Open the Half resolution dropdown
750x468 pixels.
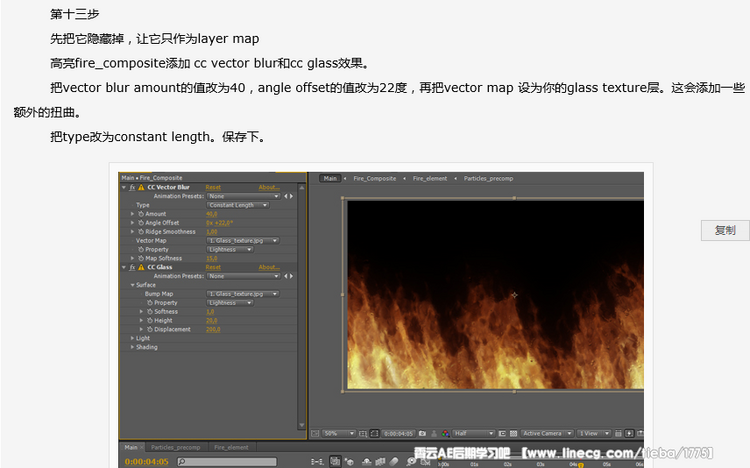pos(473,434)
